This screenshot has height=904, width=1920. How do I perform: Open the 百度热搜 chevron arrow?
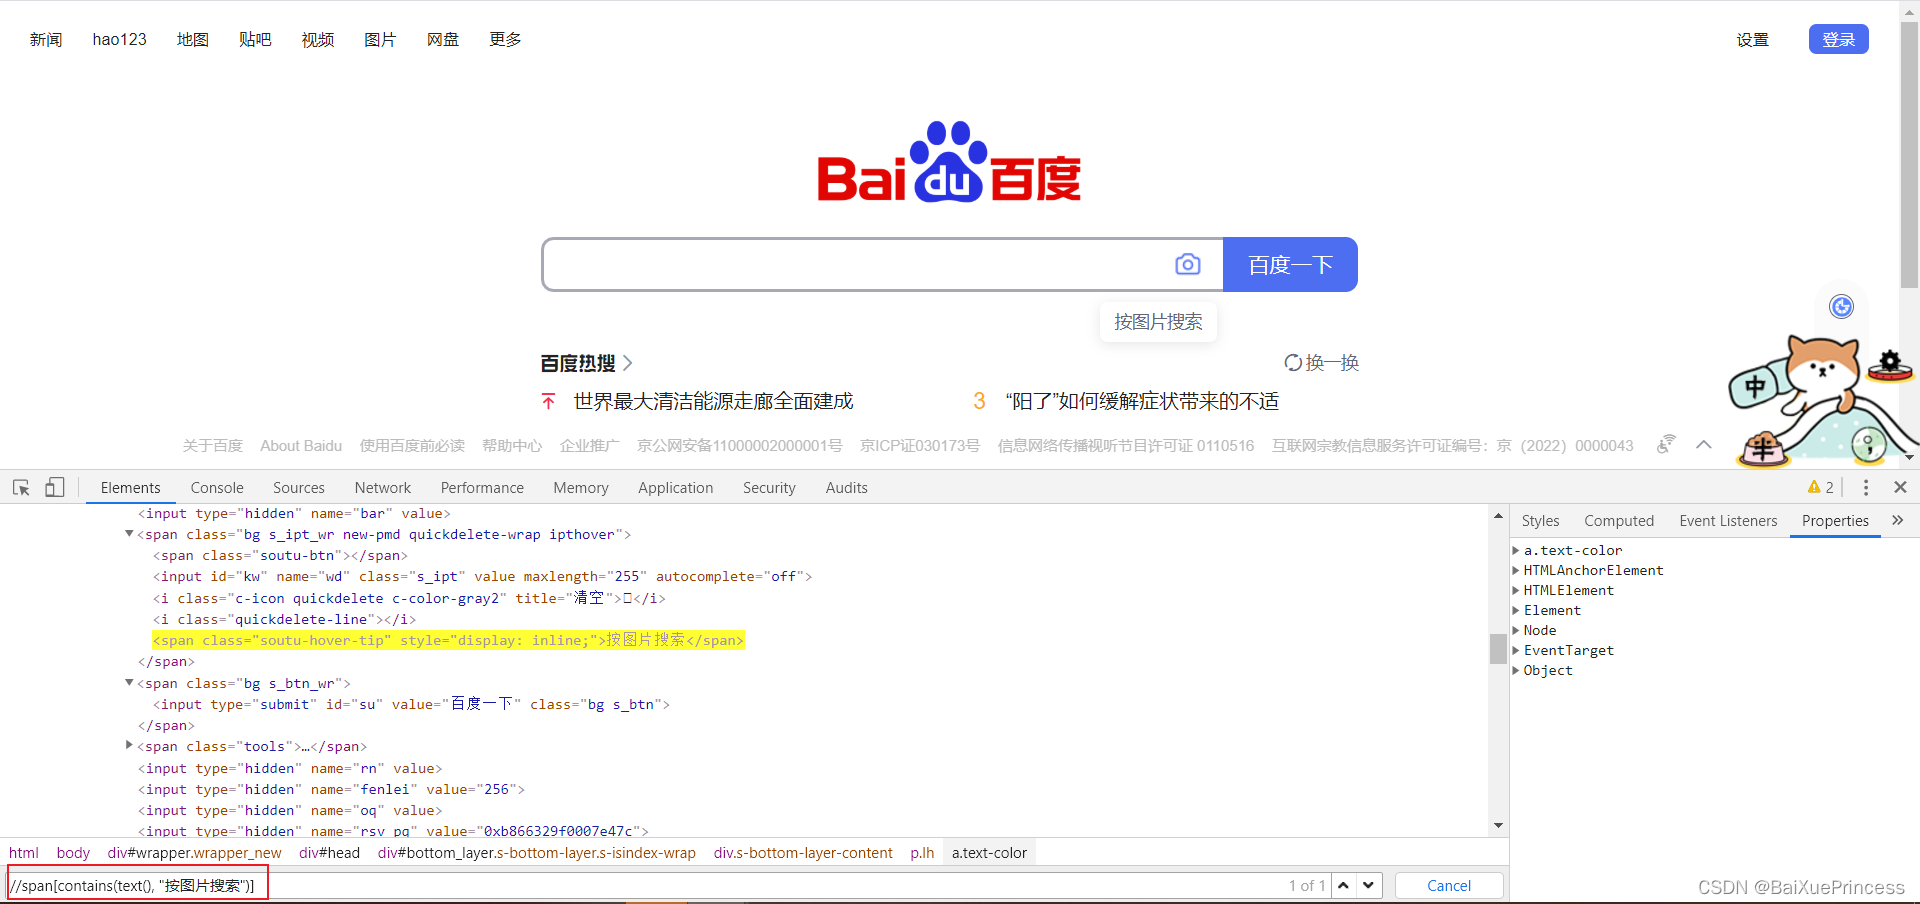(x=628, y=363)
